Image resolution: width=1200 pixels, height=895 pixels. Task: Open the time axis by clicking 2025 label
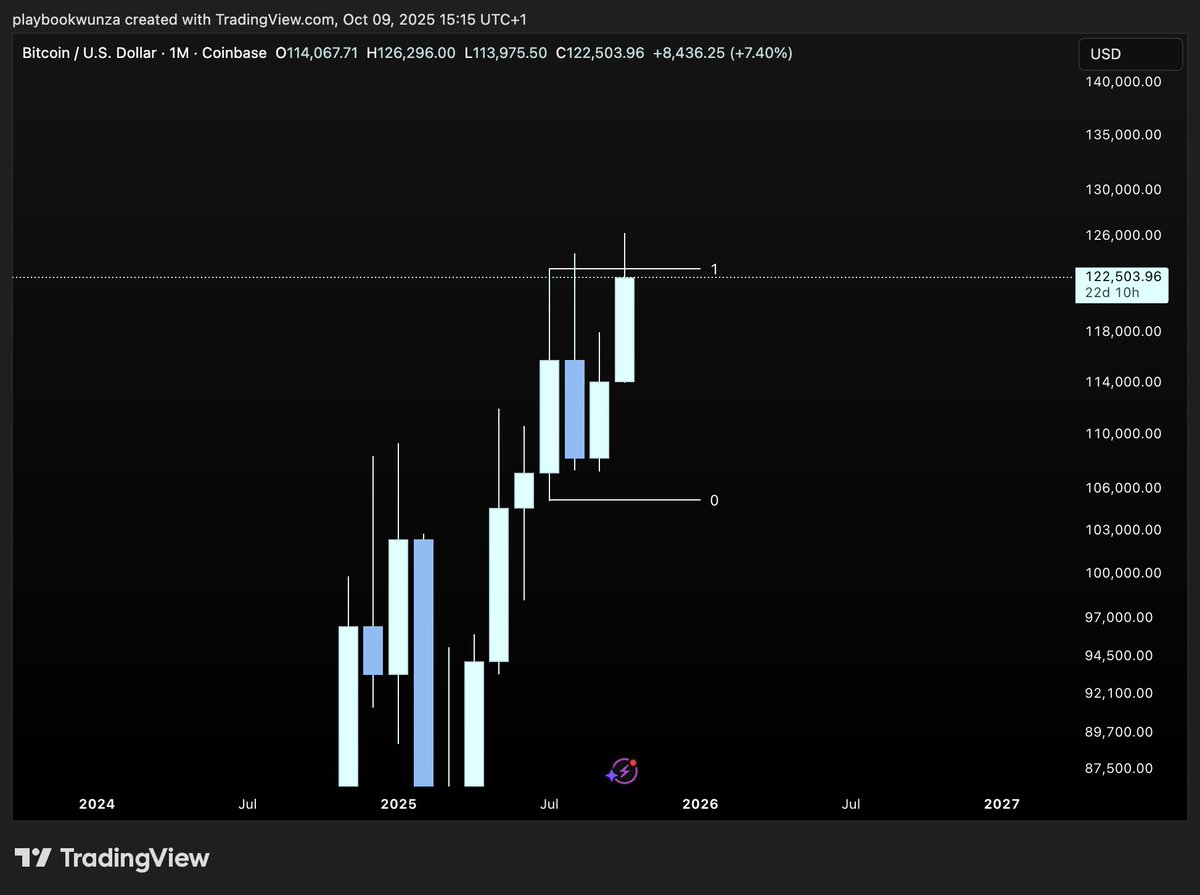(398, 804)
